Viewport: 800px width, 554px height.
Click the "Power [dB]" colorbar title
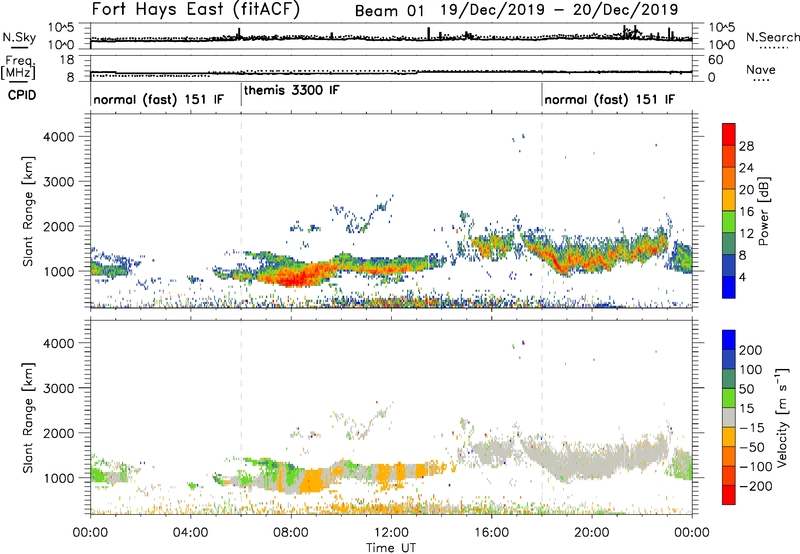[x=763, y=211]
